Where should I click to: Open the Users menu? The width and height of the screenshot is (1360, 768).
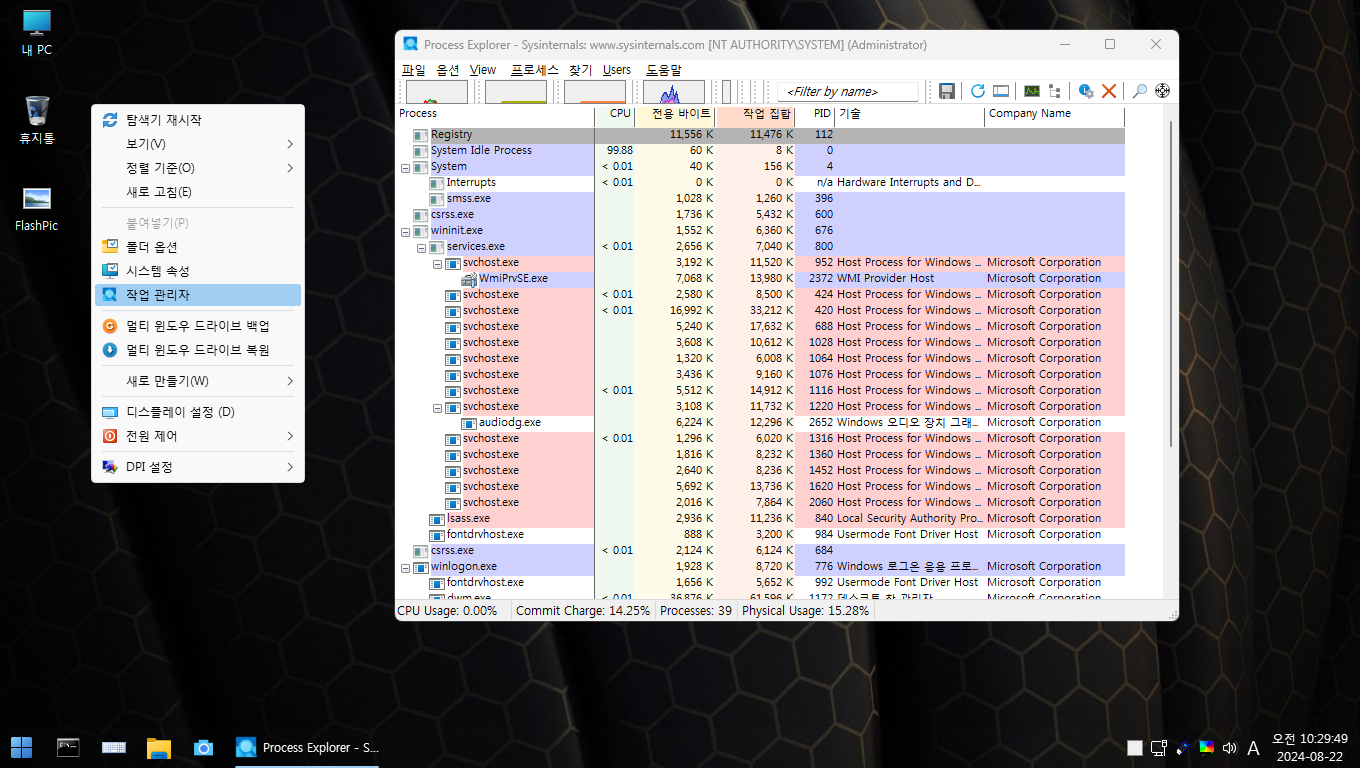click(617, 70)
